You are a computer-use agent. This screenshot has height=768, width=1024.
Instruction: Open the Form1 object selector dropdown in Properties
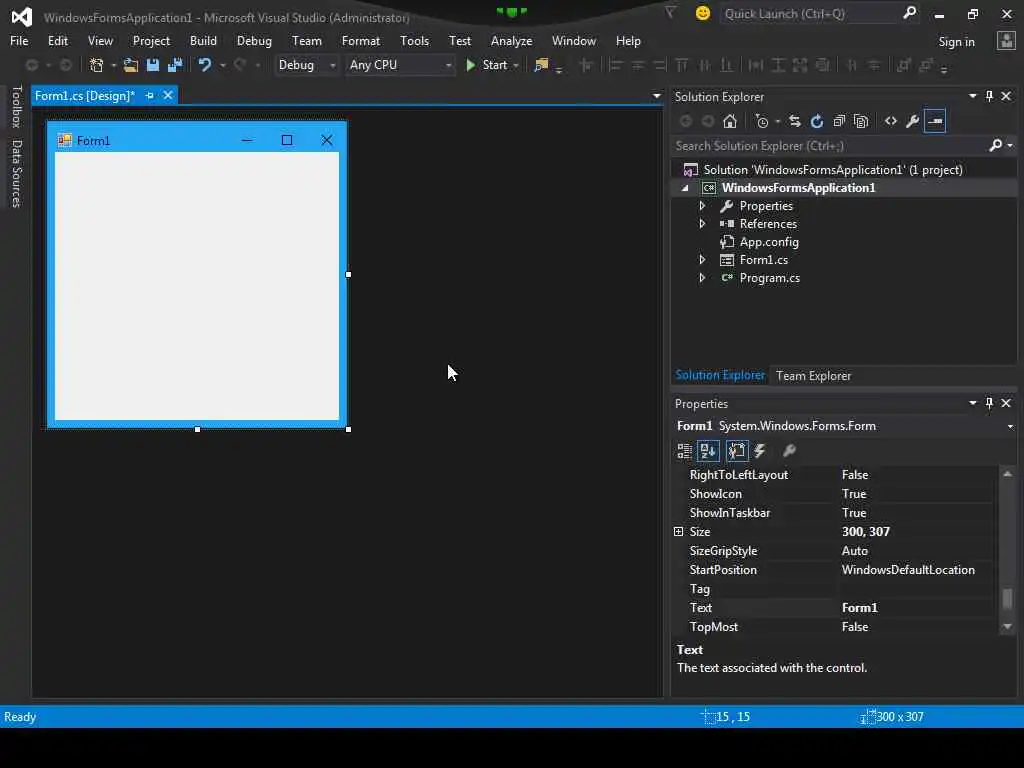click(x=1010, y=426)
